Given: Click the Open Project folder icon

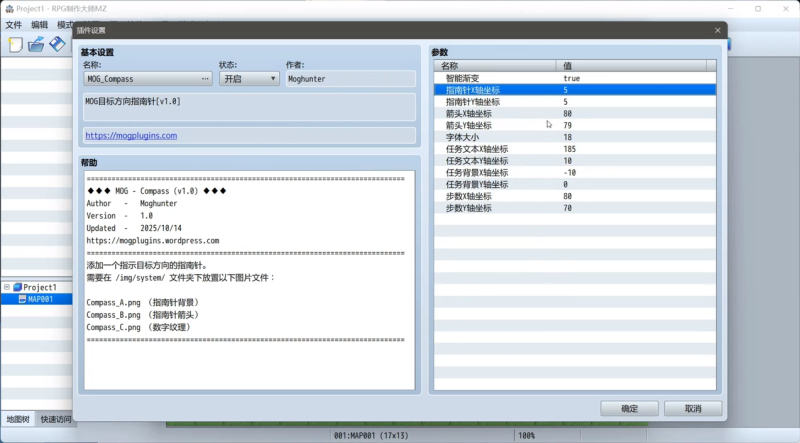Looking at the screenshot, I should pos(36,45).
